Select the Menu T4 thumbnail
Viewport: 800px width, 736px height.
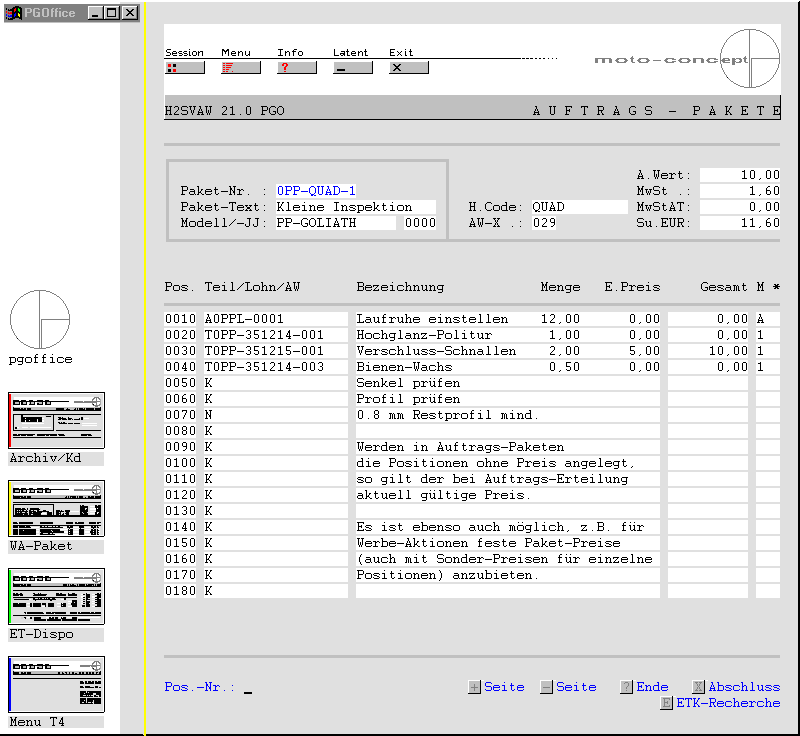tap(56, 684)
